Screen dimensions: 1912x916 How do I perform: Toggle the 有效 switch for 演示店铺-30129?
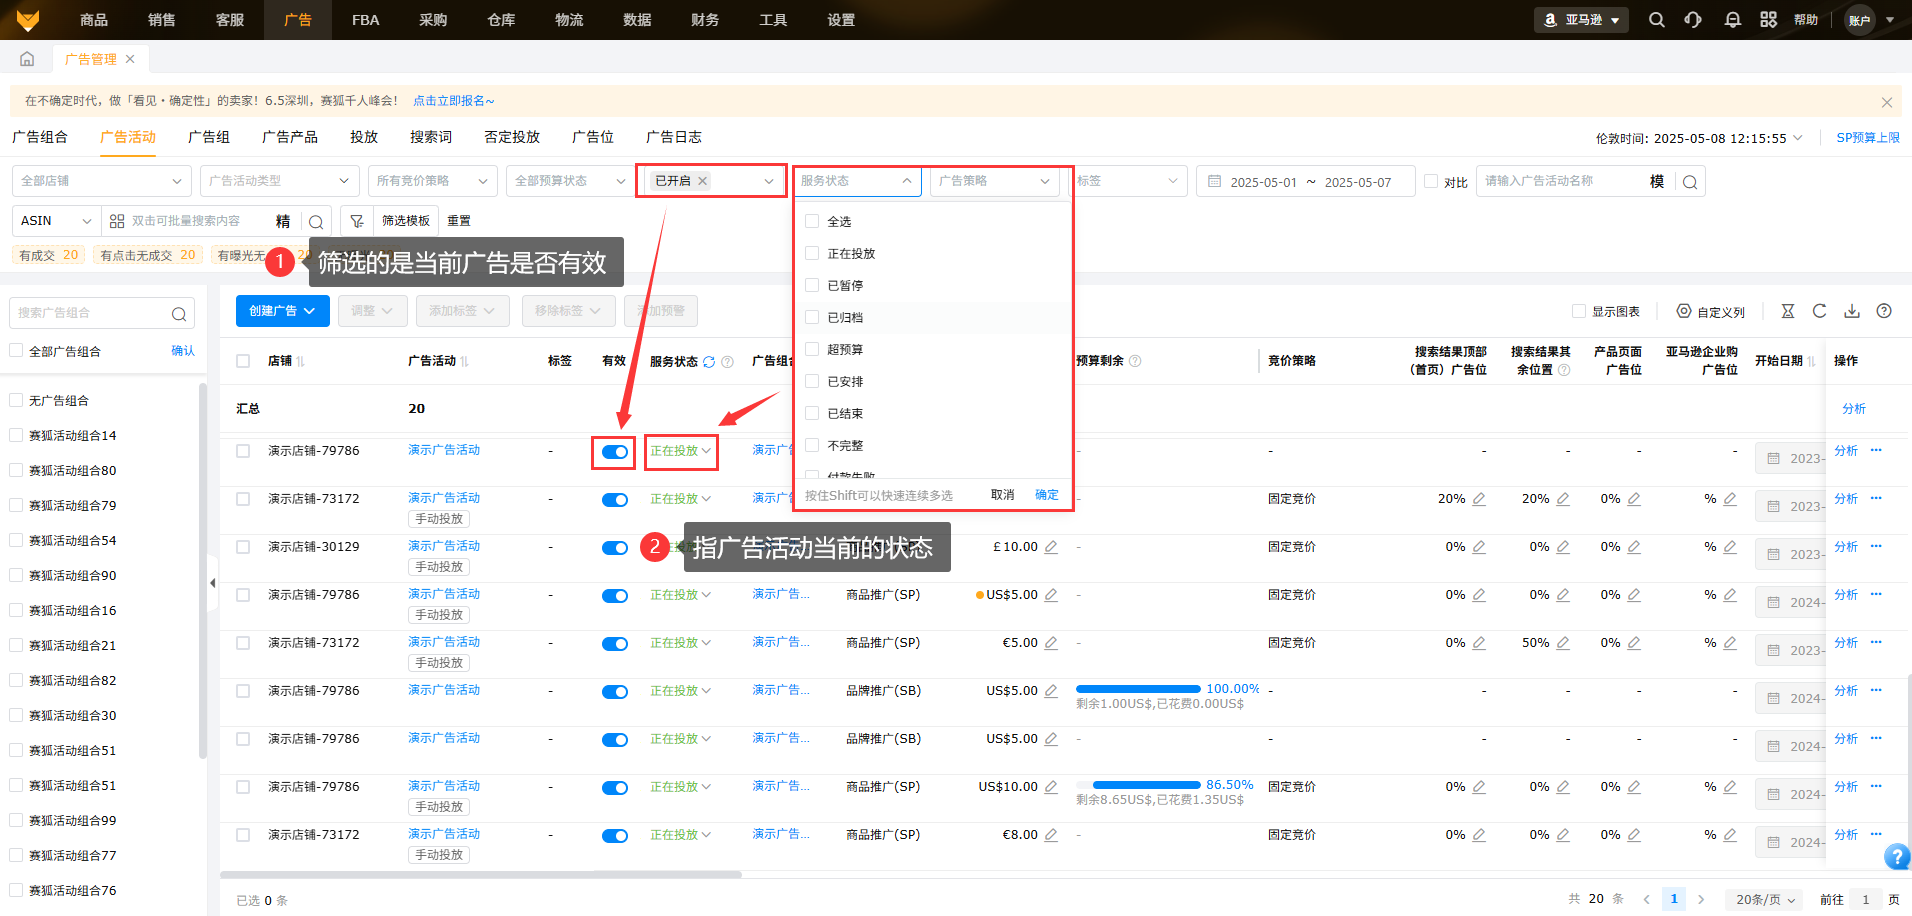[614, 548]
